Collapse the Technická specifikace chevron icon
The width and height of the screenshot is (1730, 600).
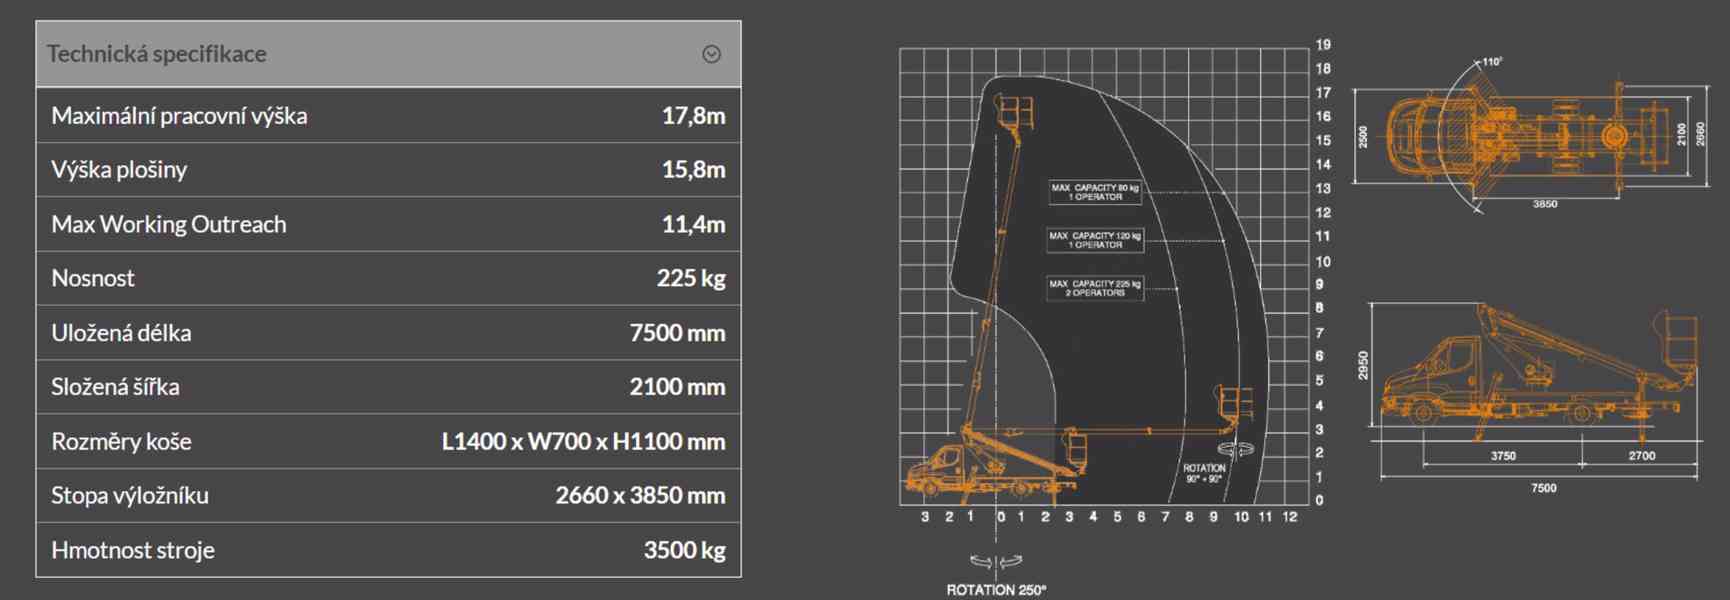pos(711,54)
